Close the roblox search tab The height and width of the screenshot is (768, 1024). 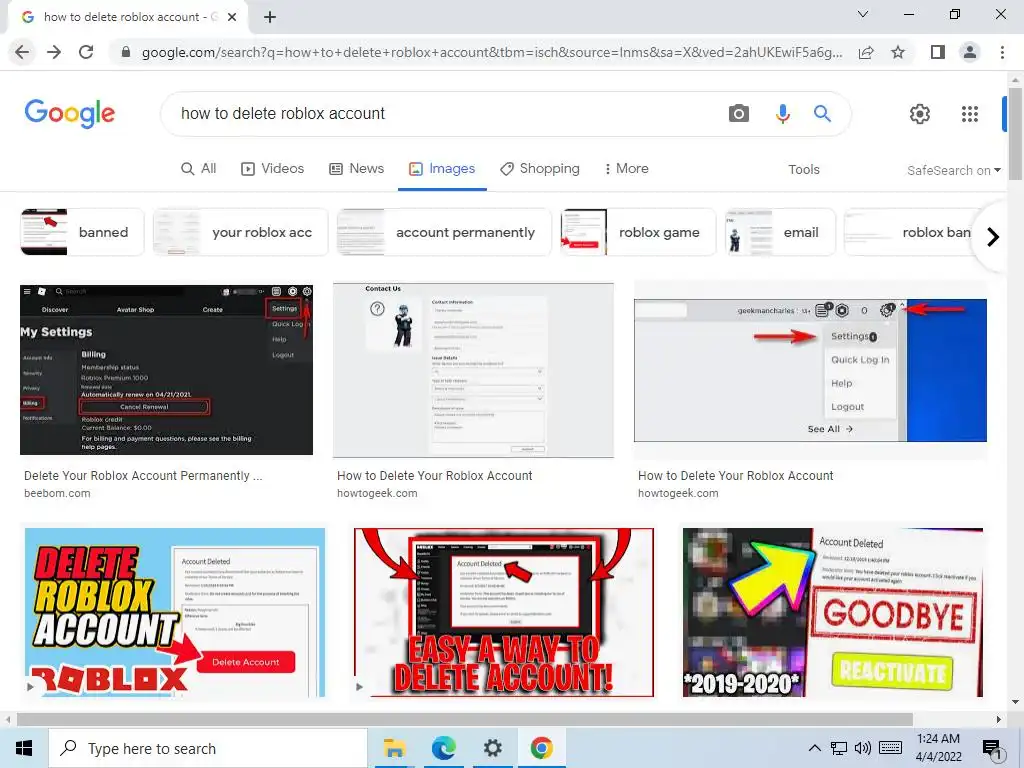point(232,17)
